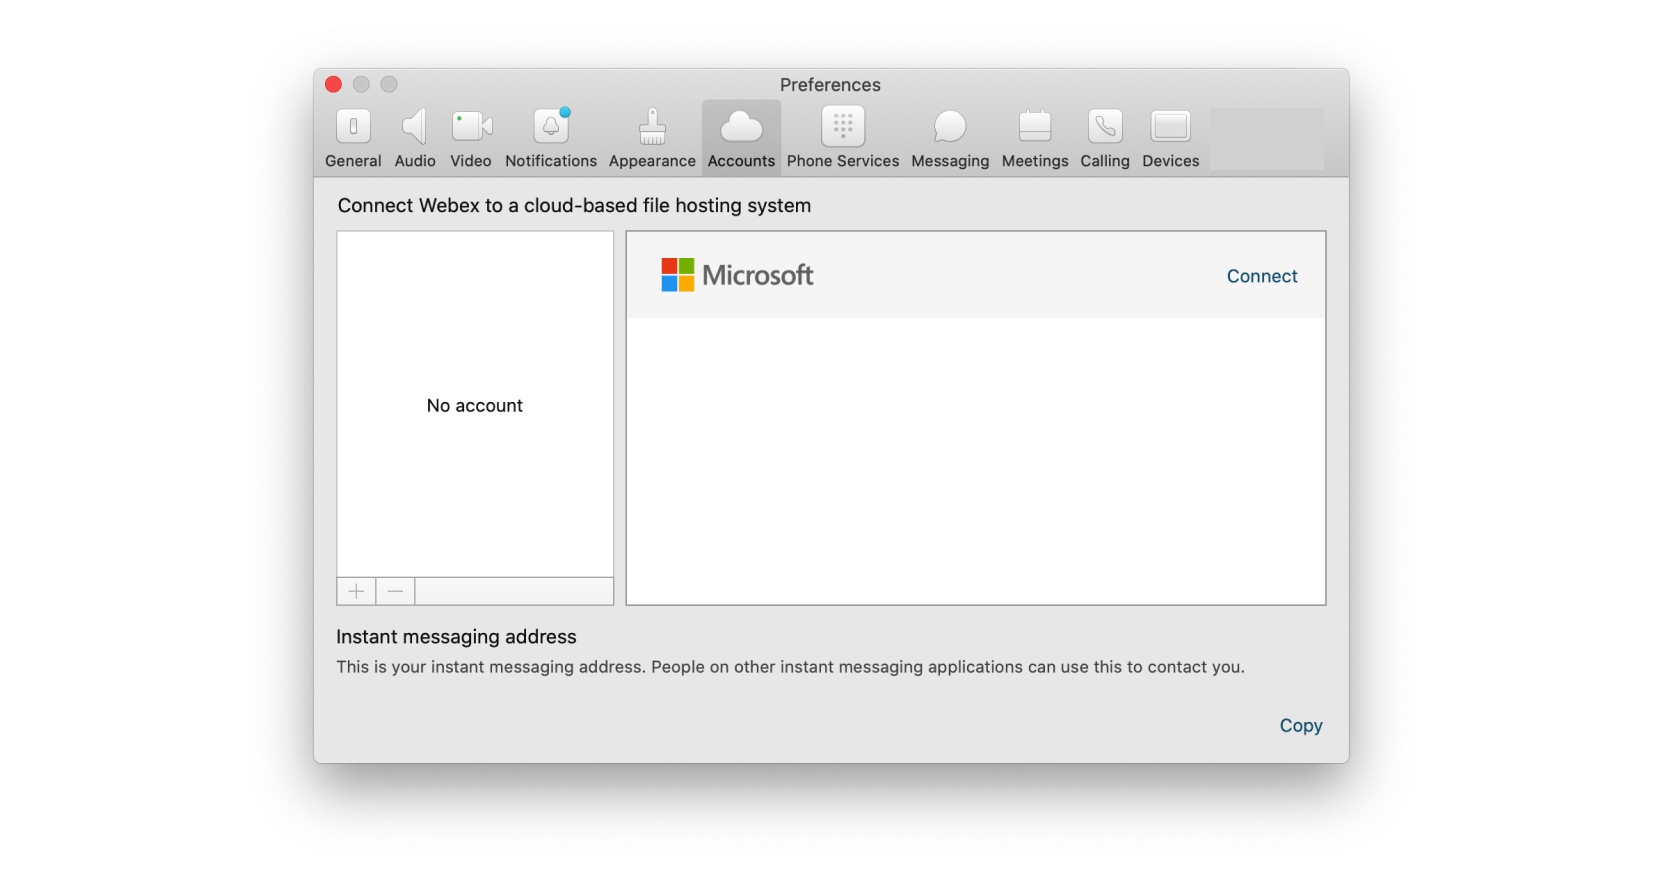This screenshot has width=1664, height=880.
Task: Select the Accounts cloud tab
Action: coord(741,138)
